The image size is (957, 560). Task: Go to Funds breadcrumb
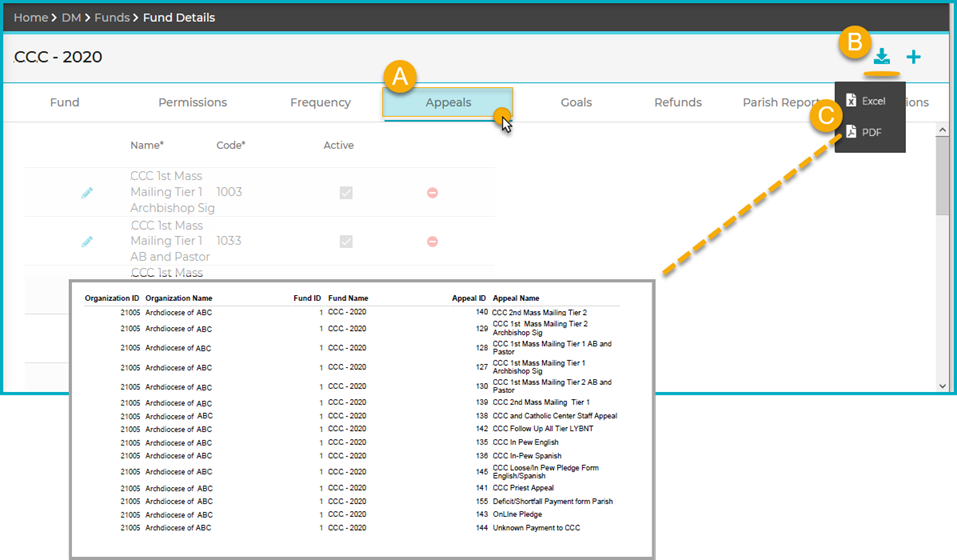coord(112,18)
